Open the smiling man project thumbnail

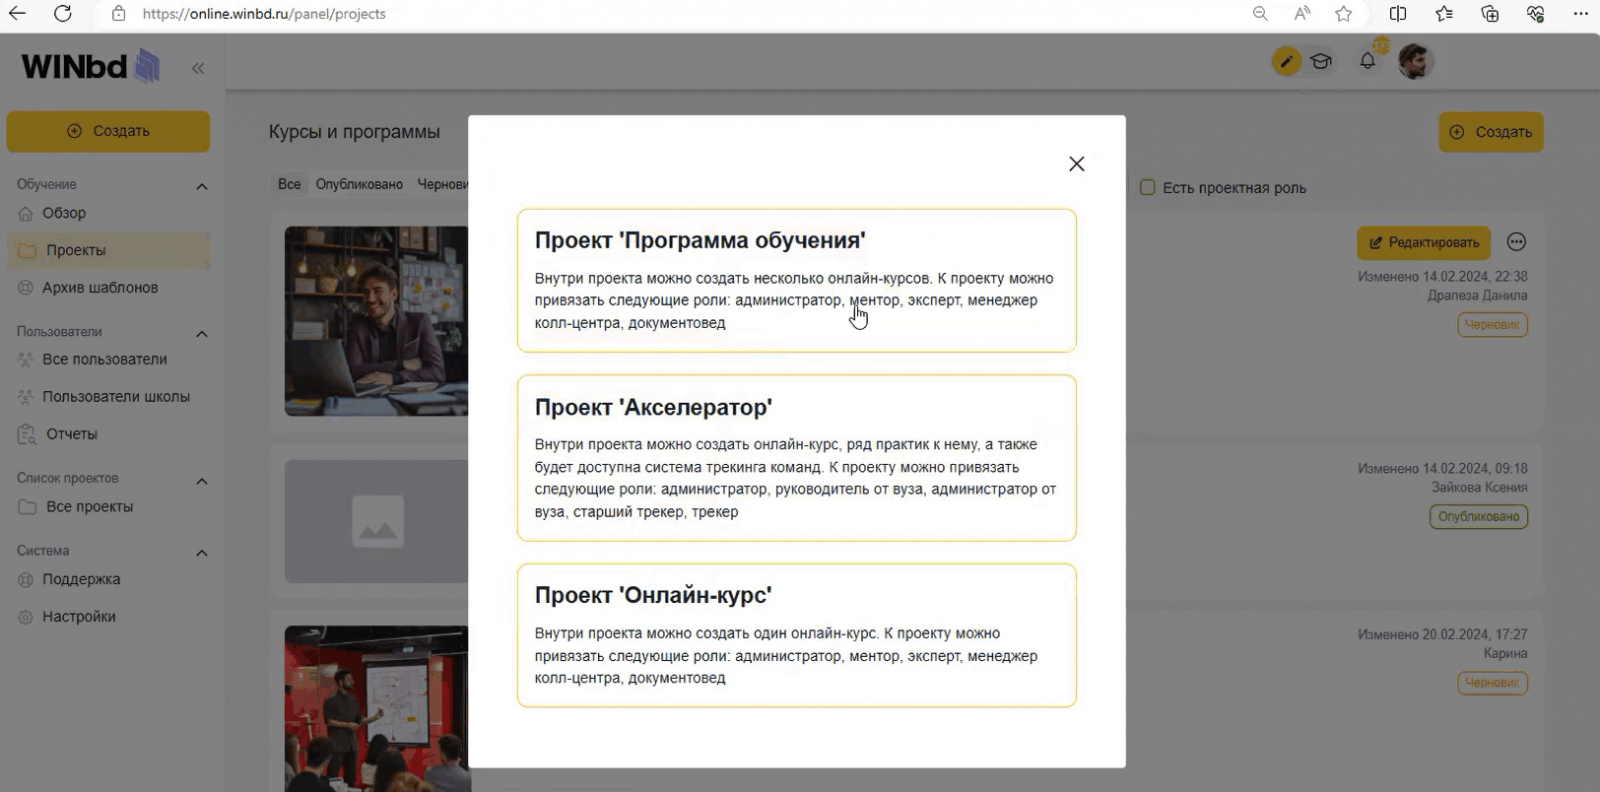(376, 321)
